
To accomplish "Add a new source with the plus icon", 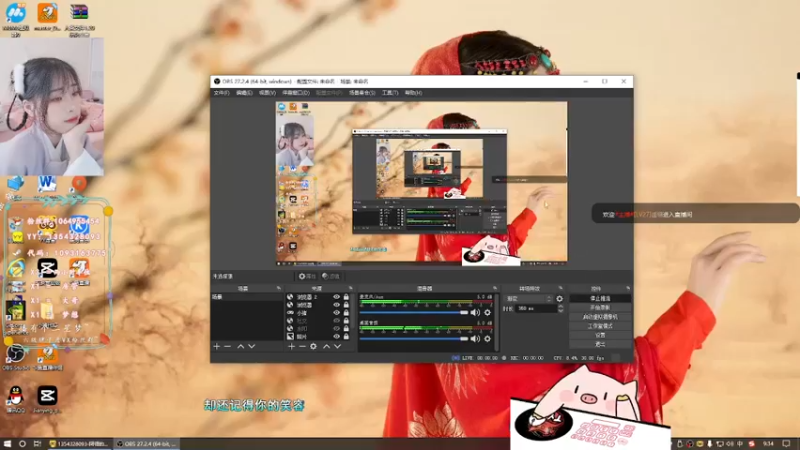I will (291, 346).
